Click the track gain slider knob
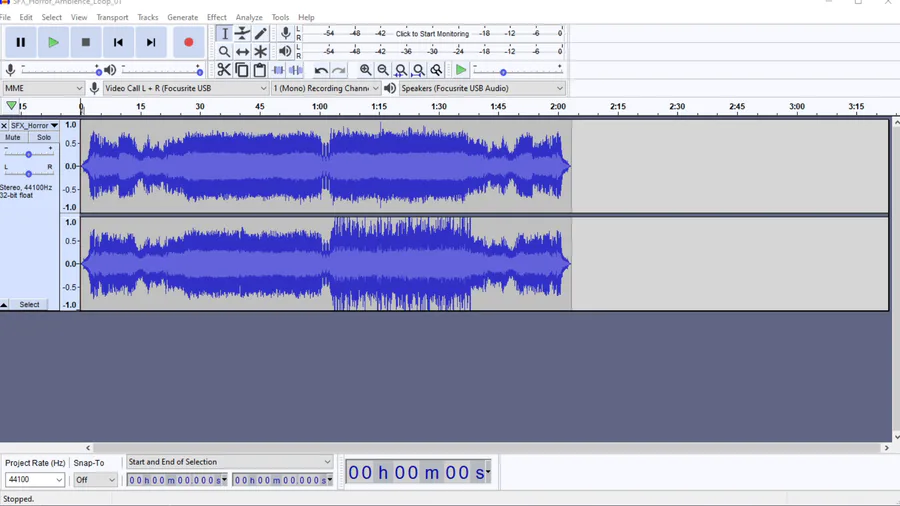This screenshot has width=900, height=506. (x=28, y=154)
